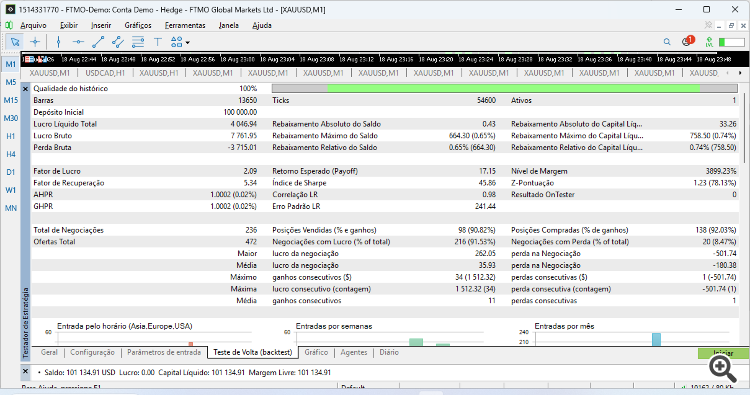Open the Exibir menu
This screenshot has width=750, height=395.
[x=69, y=25]
